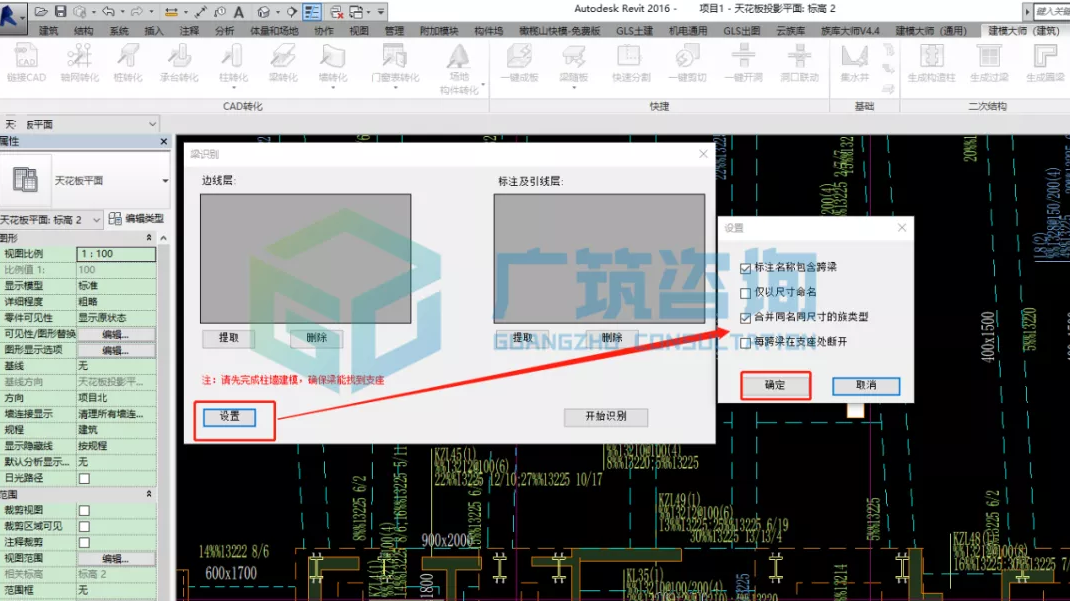Switch to the 建模大师 (通用) ribbon tab

point(931,31)
